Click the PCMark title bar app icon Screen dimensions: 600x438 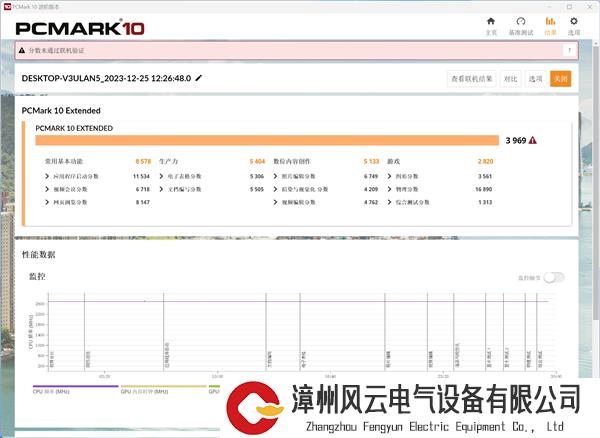pyautogui.click(x=7, y=7)
